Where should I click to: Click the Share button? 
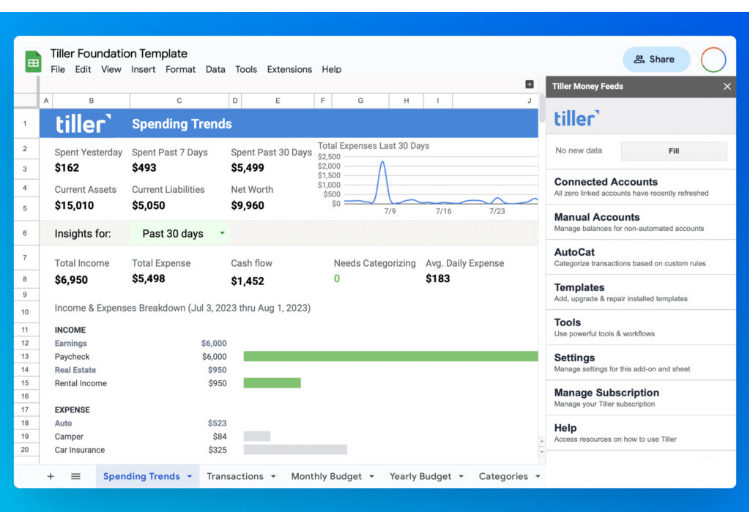[656, 60]
